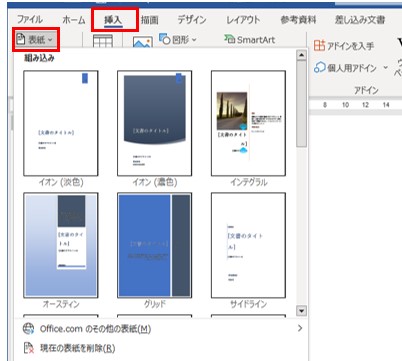Click the Office.com globe icon
The height and width of the screenshot is (361, 402).
click(x=29, y=329)
